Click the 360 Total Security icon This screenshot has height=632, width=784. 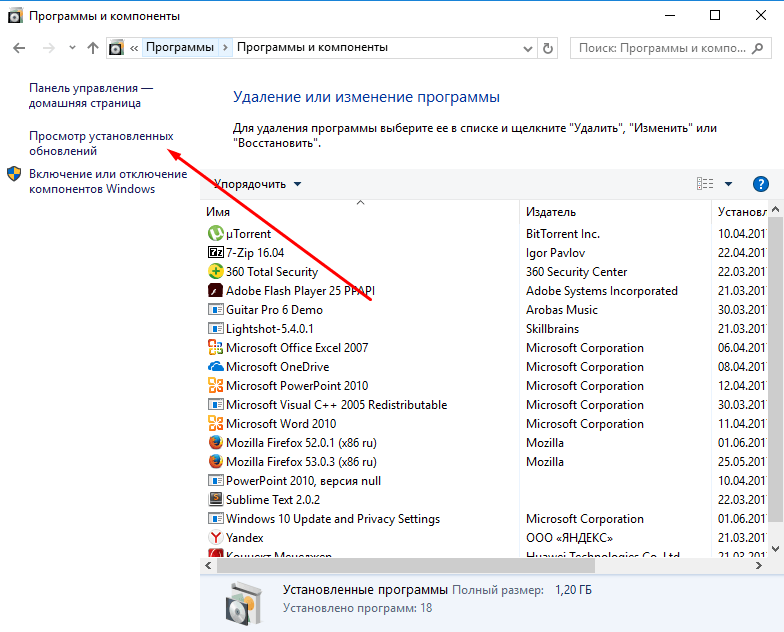[216, 272]
